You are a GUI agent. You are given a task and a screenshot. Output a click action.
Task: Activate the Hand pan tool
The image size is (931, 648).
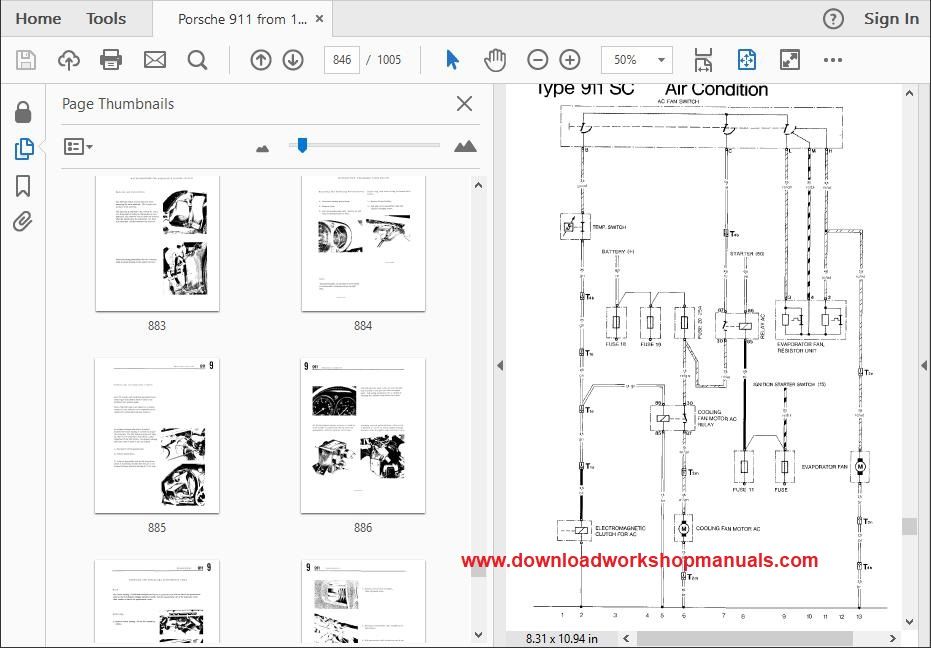495,60
